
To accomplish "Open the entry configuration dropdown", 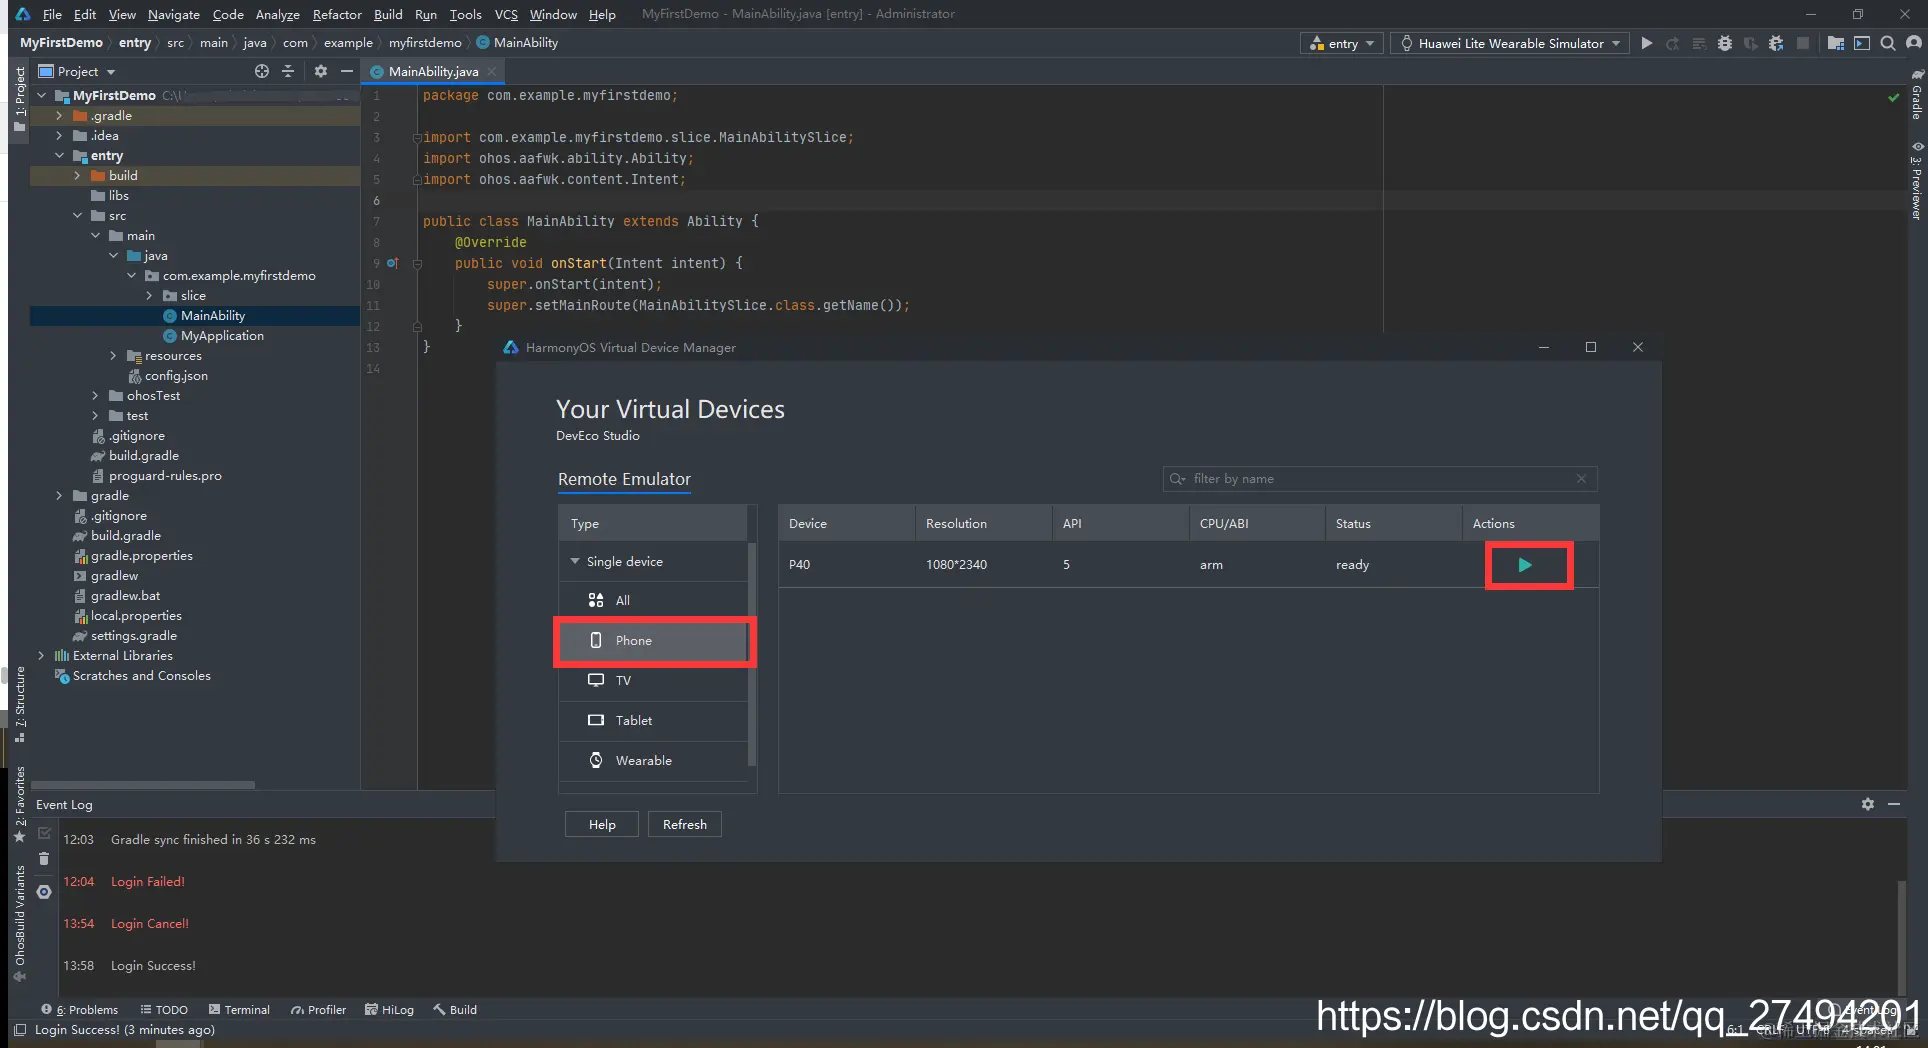I will (1342, 43).
